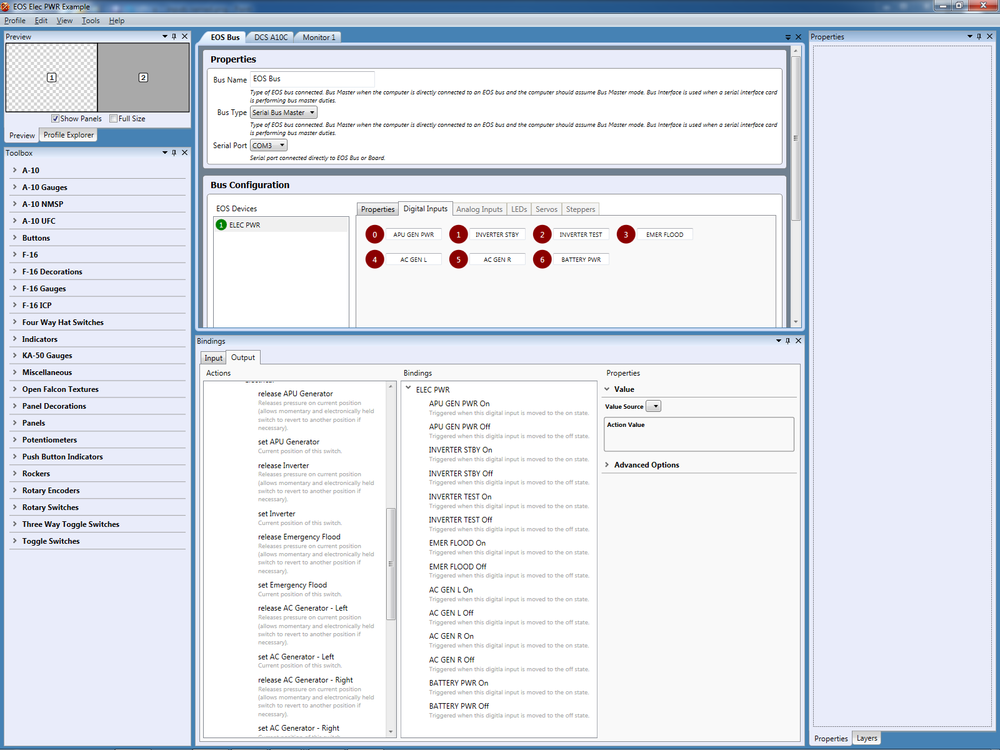Open the Servos tab
Screen dimensions: 1000x750
point(547,209)
